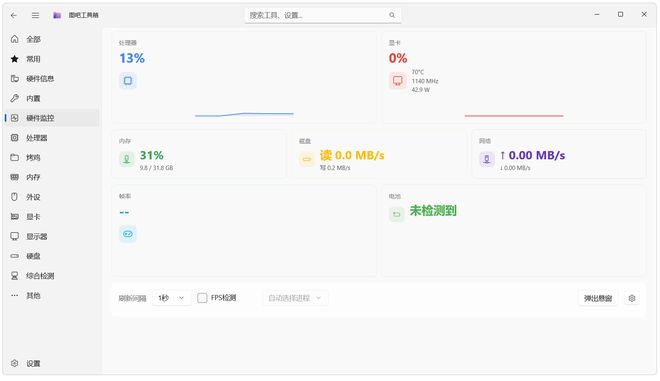Select 硬件监控 in the sidebar

click(x=52, y=118)
